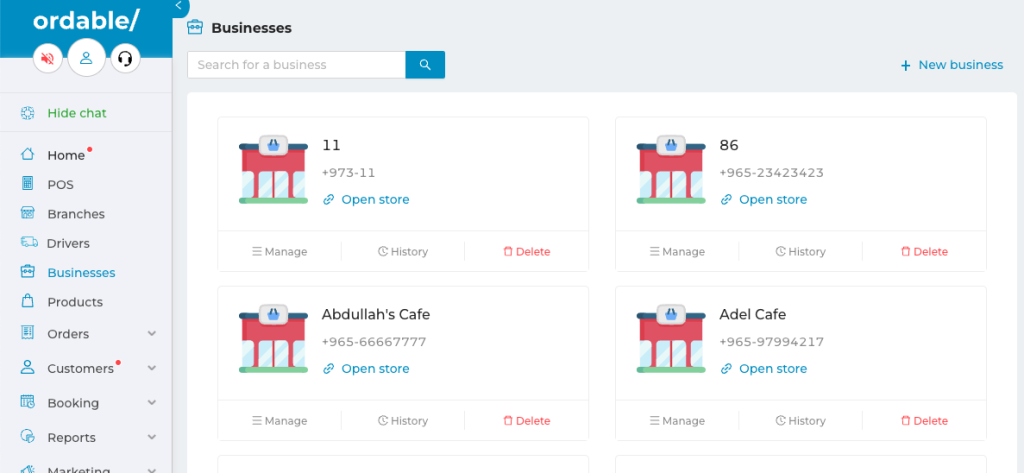Click the Home house icon
The height and width of the screenshot is (473, 1024).
[27, 154]
